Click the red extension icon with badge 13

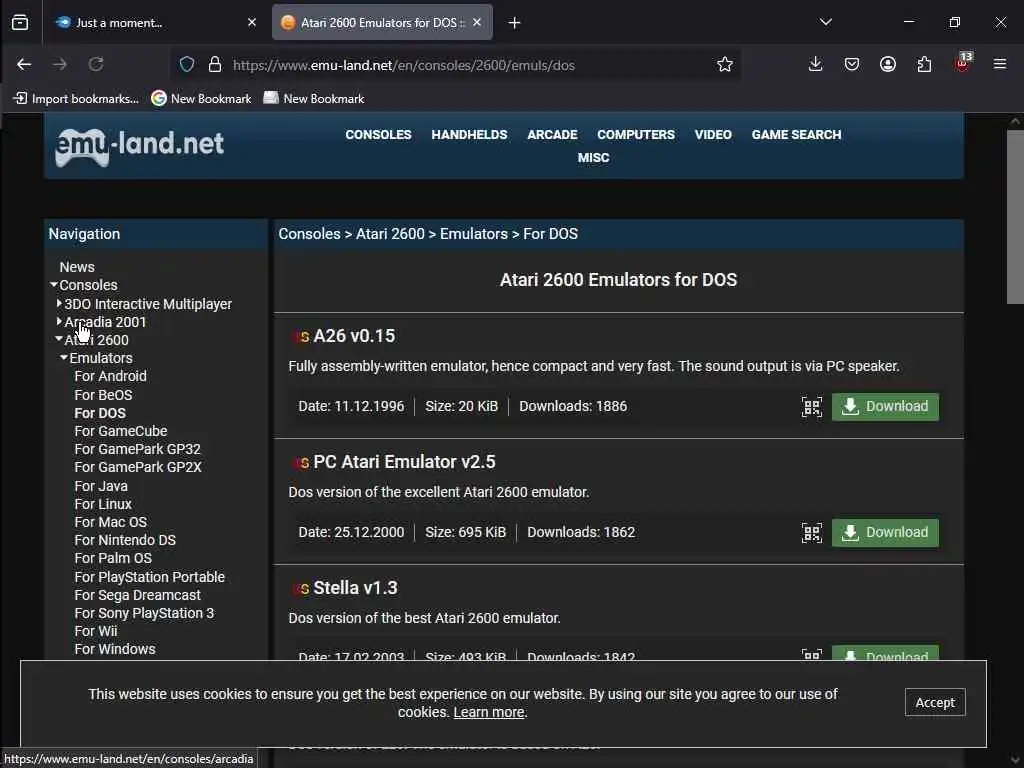(x=963, y=63)
